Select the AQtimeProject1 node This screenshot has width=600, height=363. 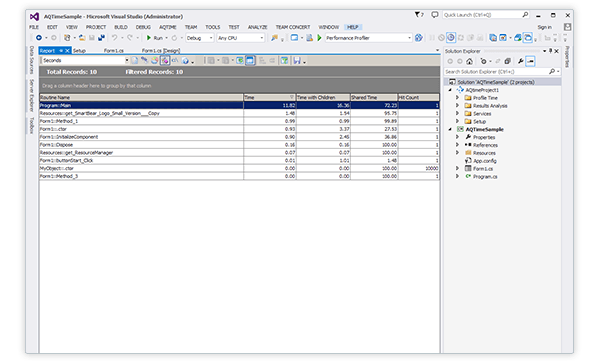pos(482,90)
